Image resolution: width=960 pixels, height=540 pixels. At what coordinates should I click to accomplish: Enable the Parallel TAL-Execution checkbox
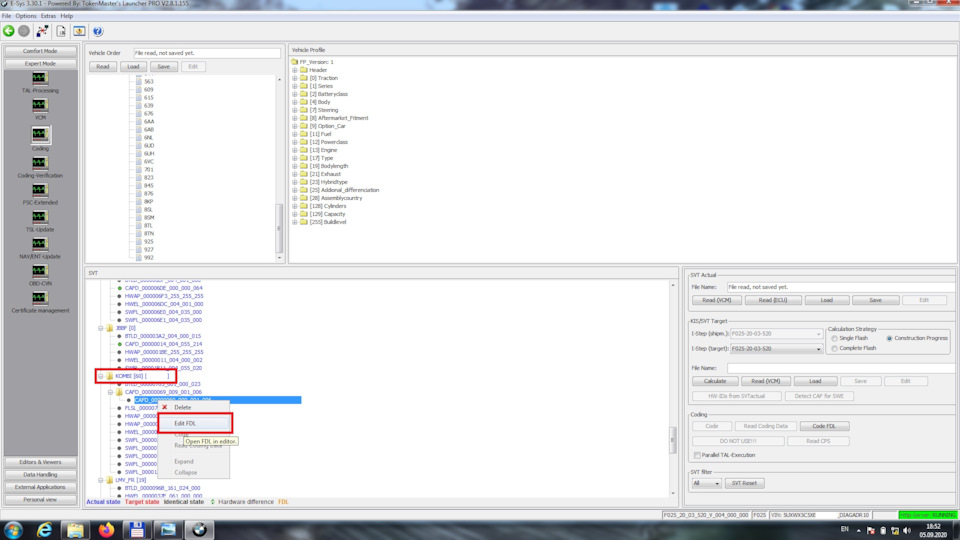tap(697, 456)
